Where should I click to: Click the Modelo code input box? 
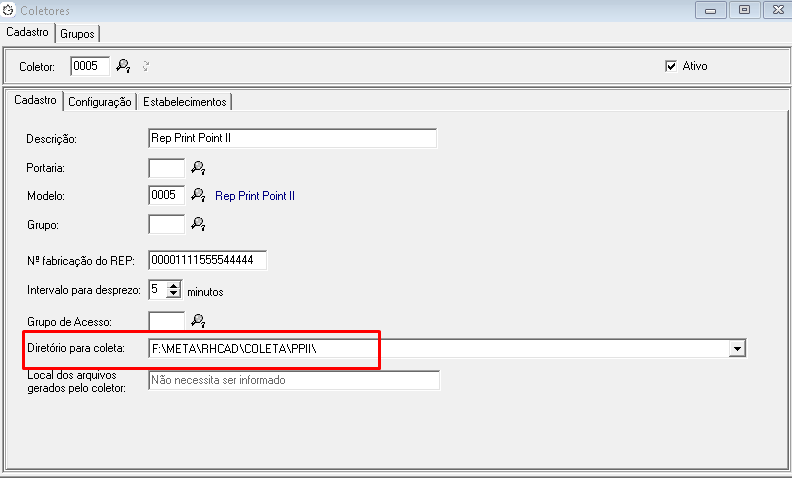166,195
